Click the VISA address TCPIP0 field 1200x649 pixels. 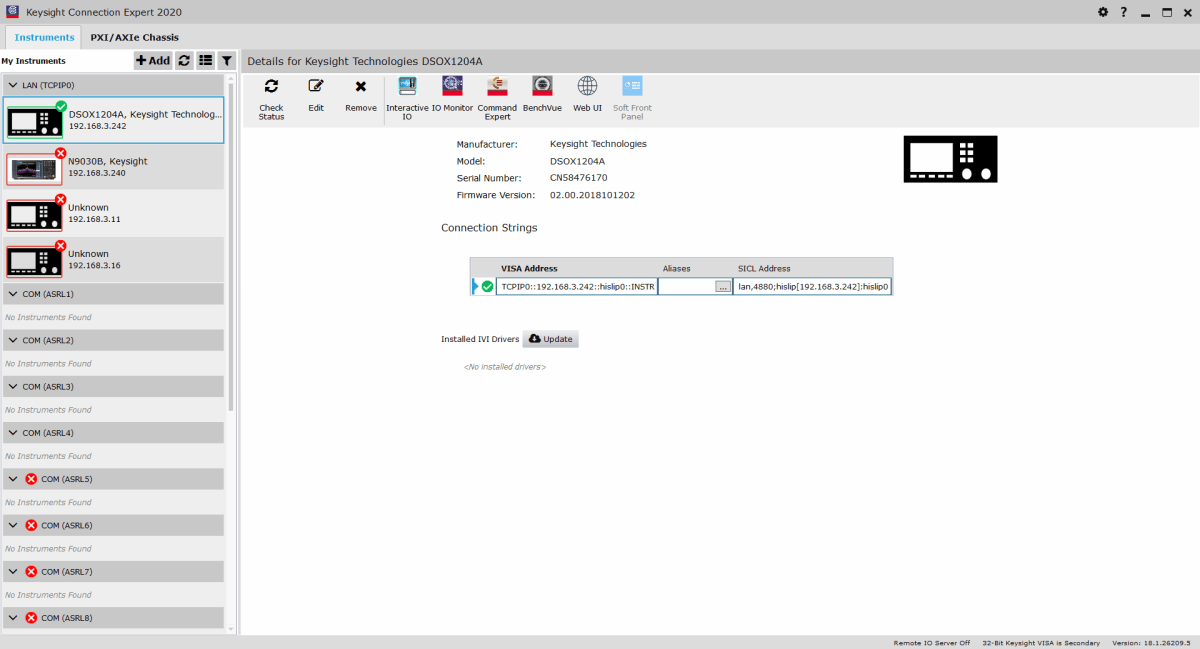click(x=577, y=286)
